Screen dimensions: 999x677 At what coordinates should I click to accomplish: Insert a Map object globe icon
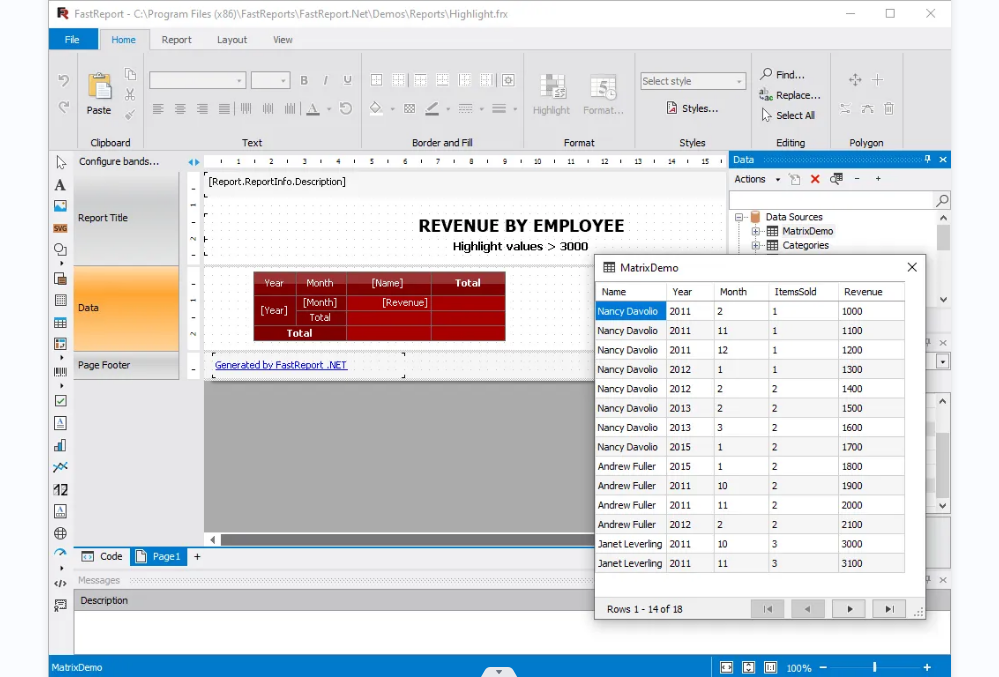click(60, 533)
